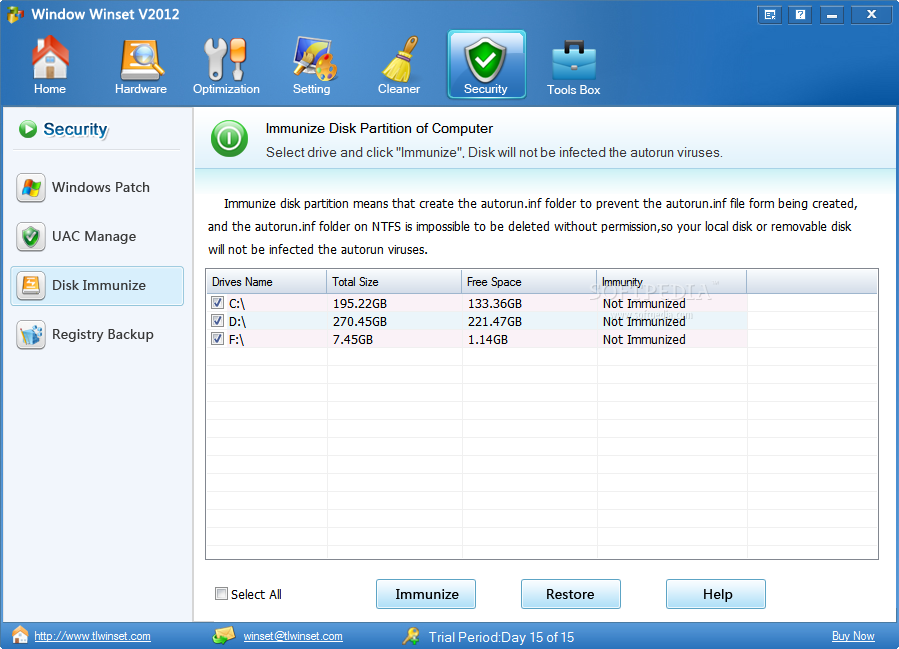899x649 pixels.
Task: Click the UAC Manage shield icon
Action: click(x=31, y=237)
